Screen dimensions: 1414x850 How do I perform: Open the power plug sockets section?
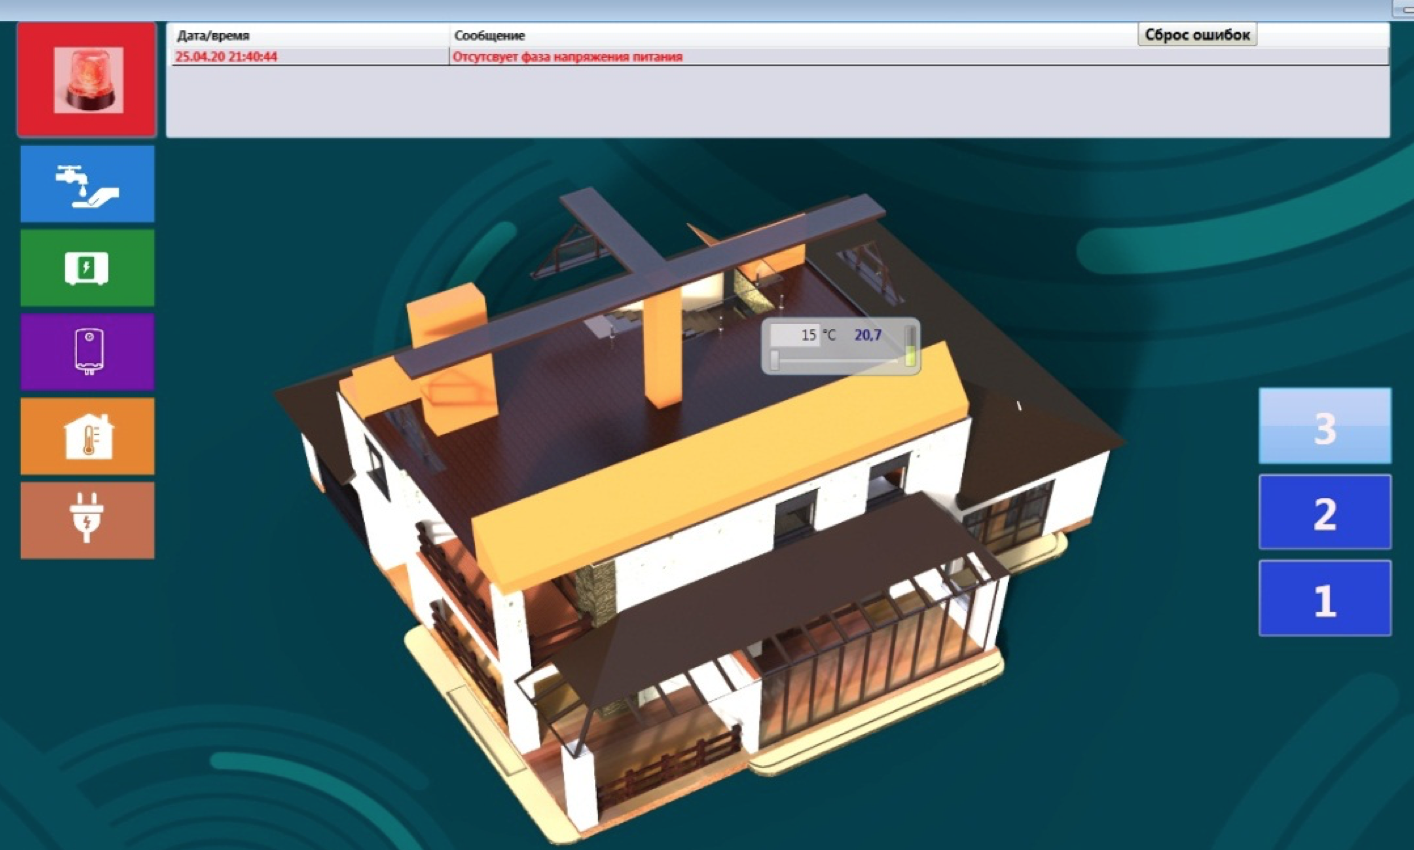pyautogui.click(x=87, y=520)
